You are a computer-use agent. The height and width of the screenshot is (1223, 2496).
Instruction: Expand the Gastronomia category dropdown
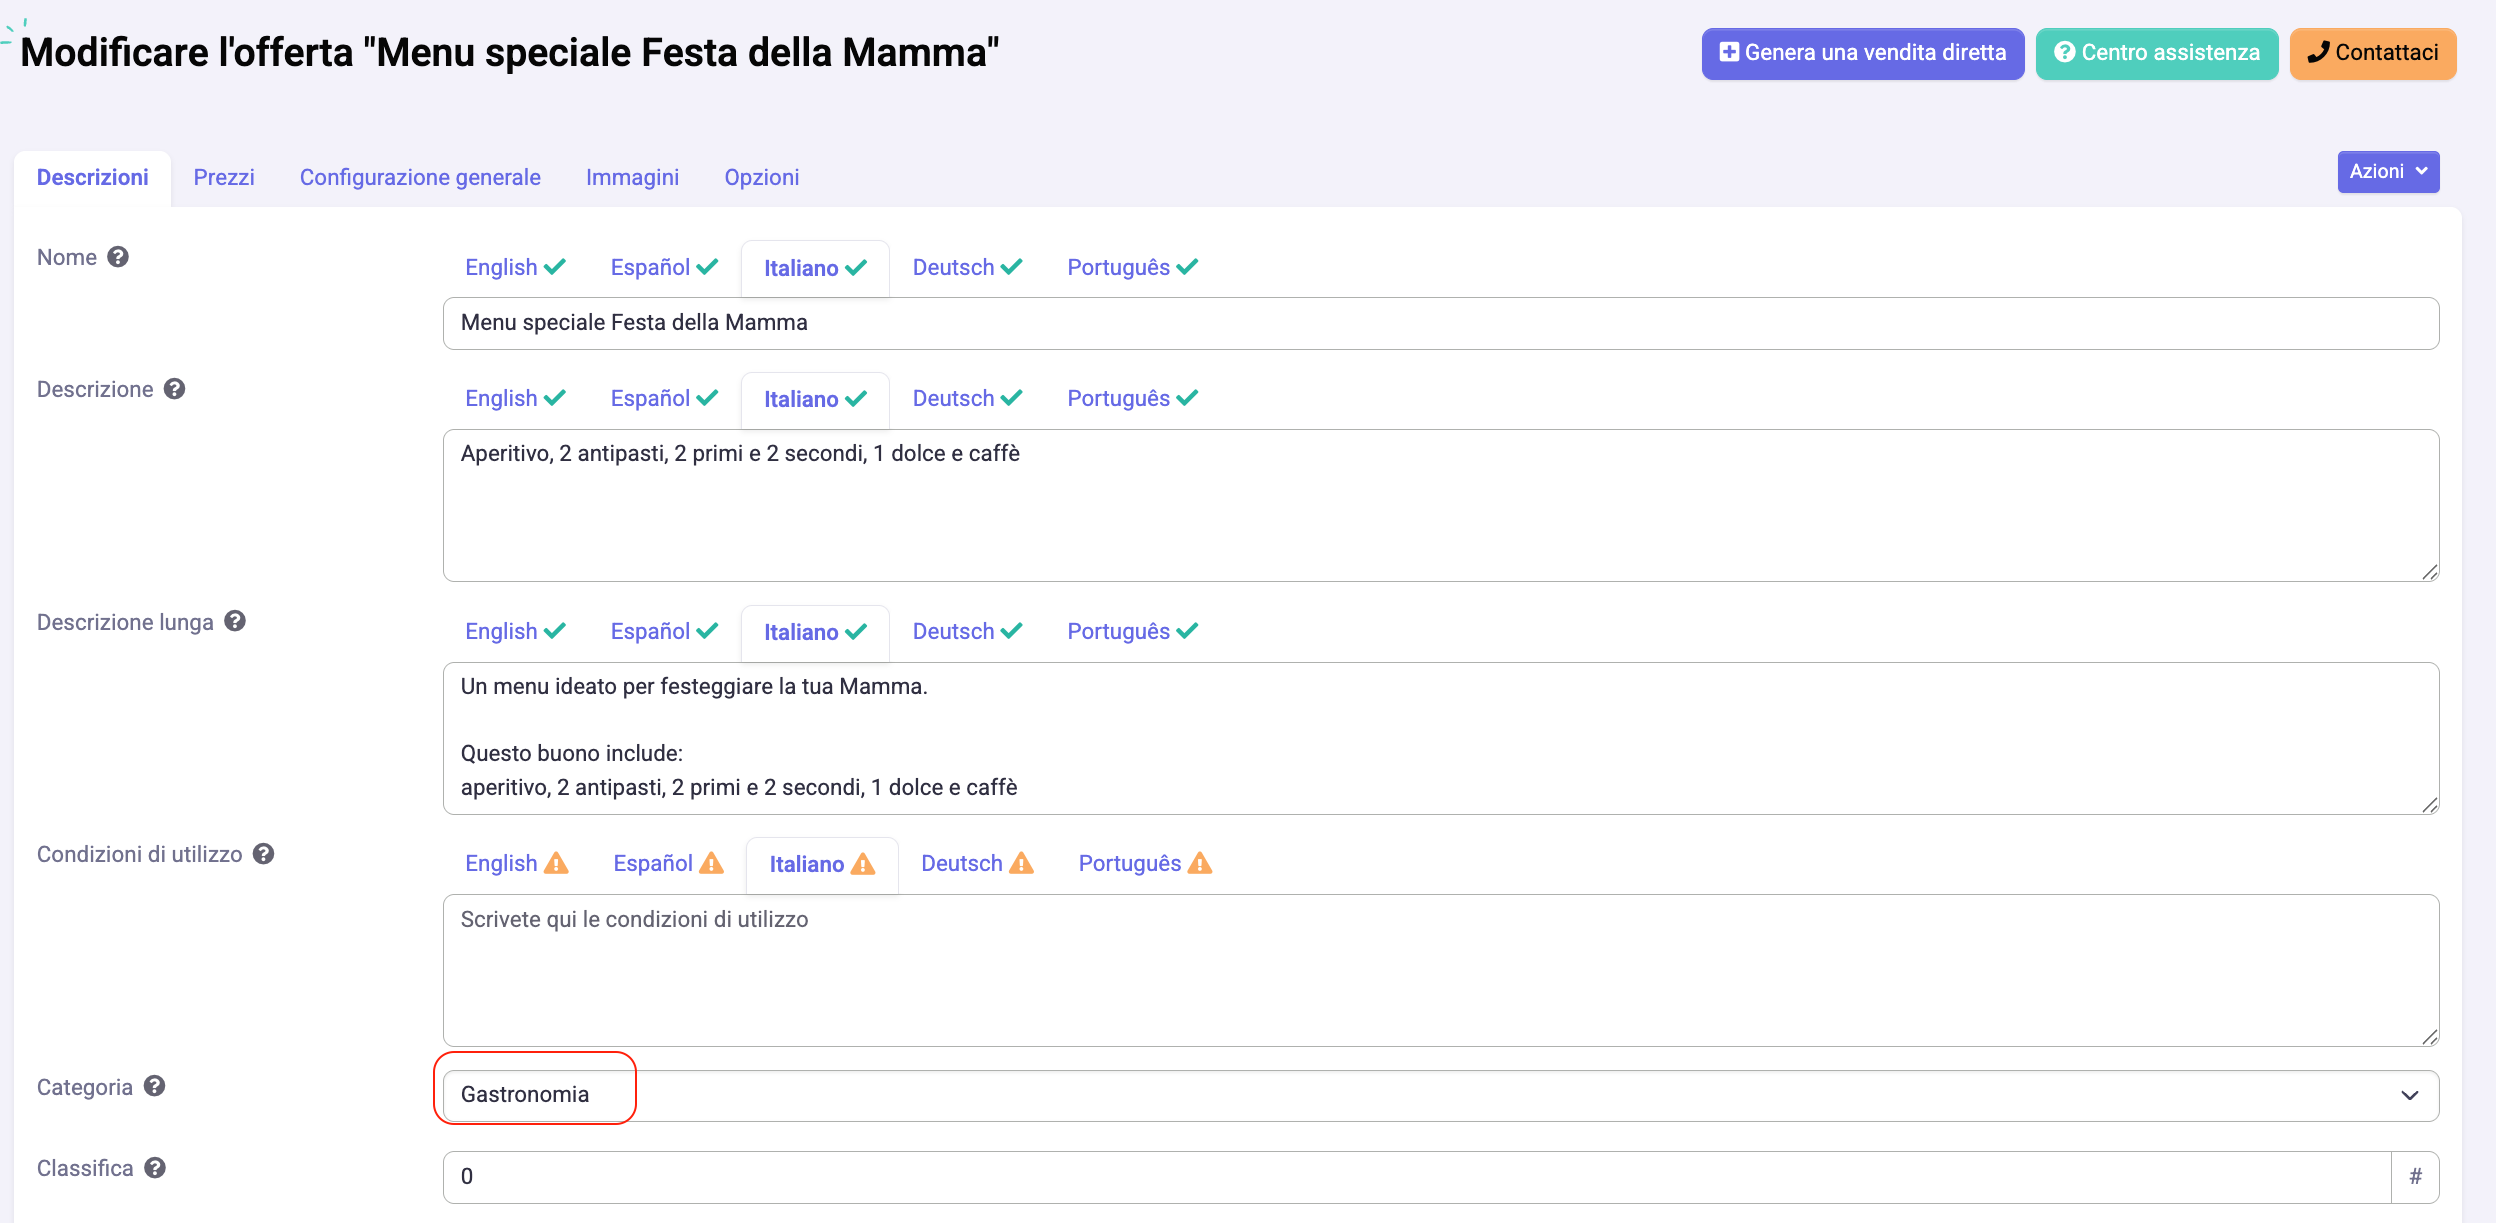click(1440, 1095)
